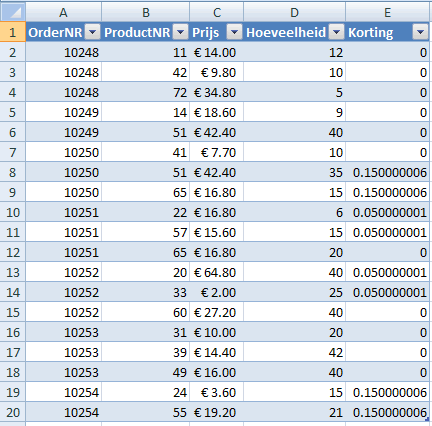This screenshot has height=426, width=432.
Task: Select price cell € 18.60
Action: pyautogui.click(x=217, y=112)
